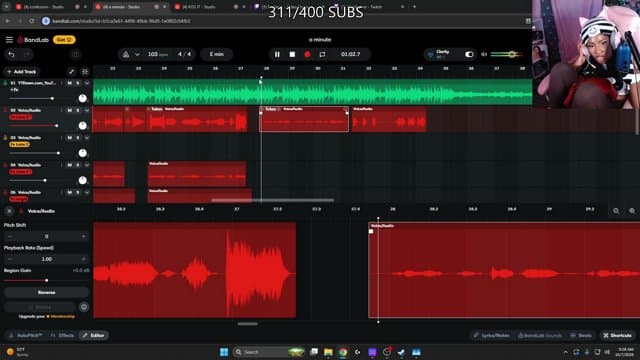Image resolution: width=640 pixels, height=360 pixels.
Task: Click the Reverse button
Action: [47, 292]
